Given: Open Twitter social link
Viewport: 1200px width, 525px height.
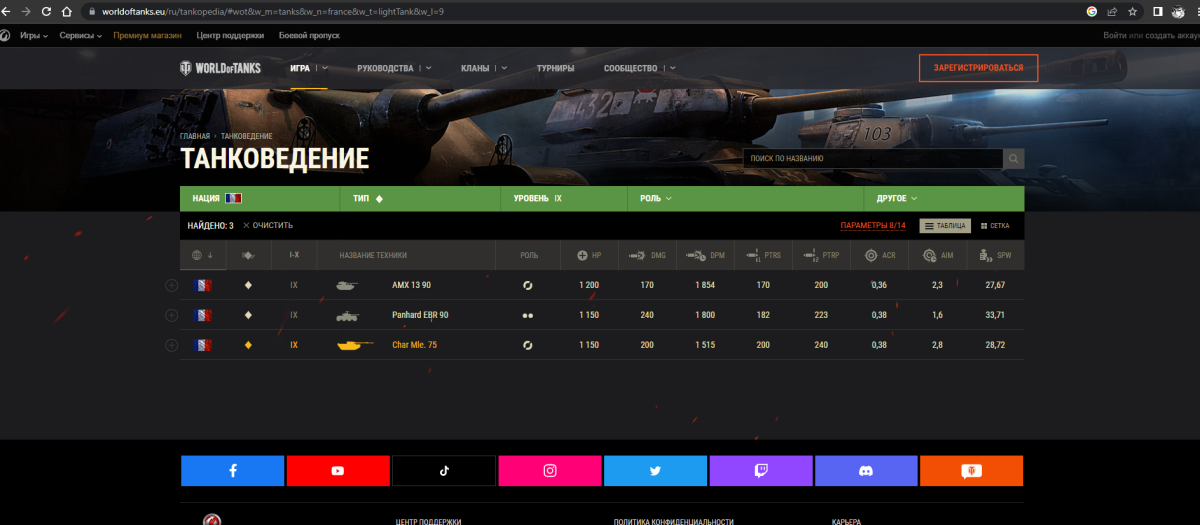Looking at the screenshot, I should (x=655, y=470).
